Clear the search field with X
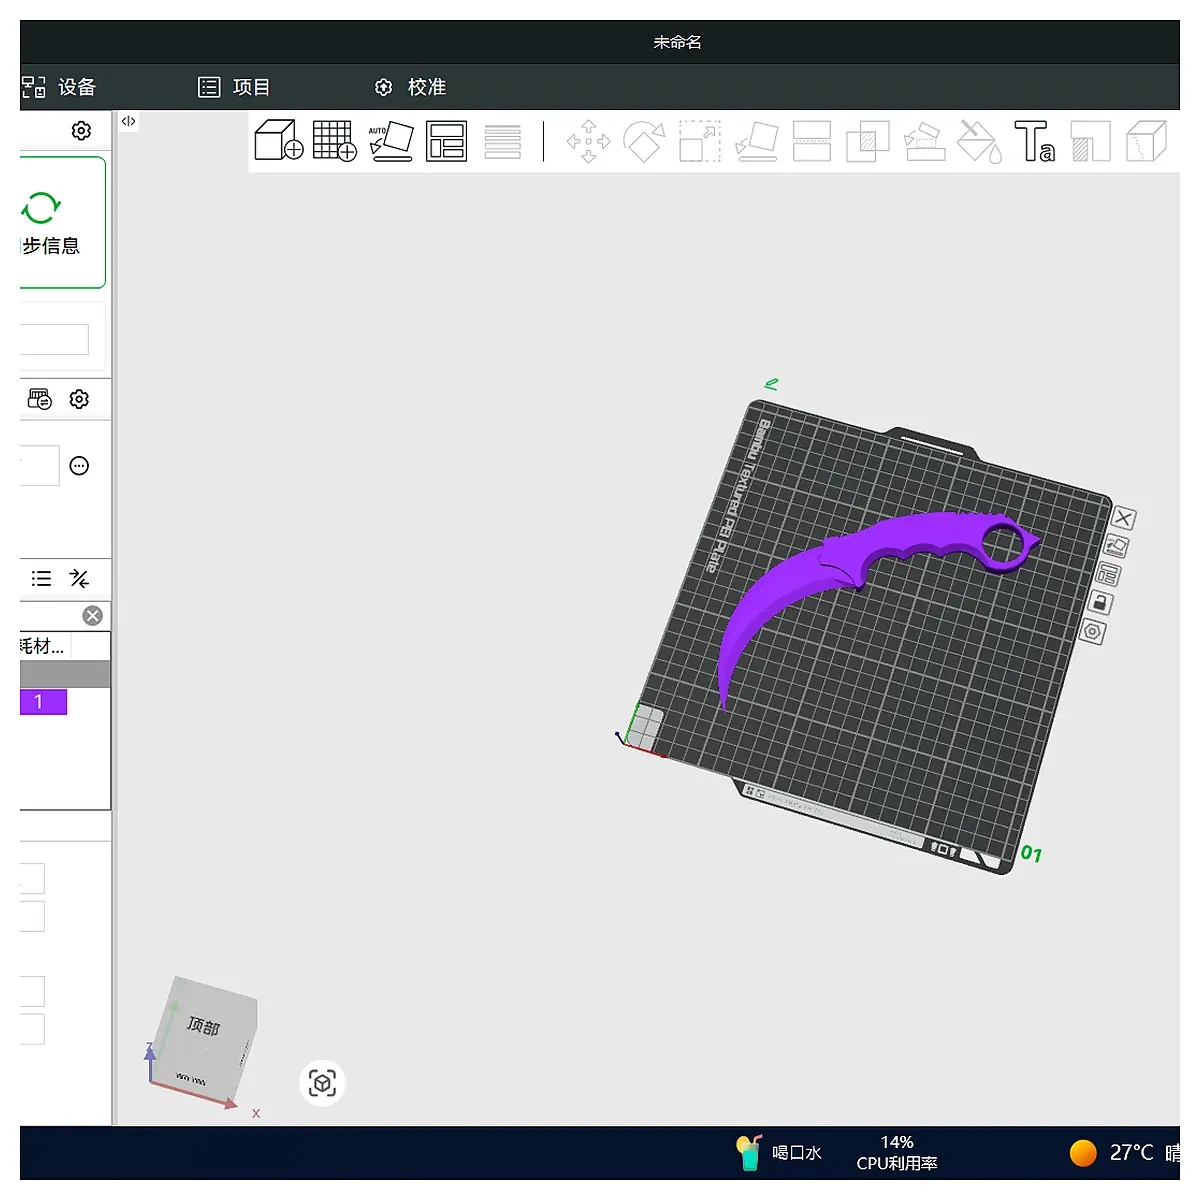This screenshot has height=1200, width=1200. tap(93, 616)
